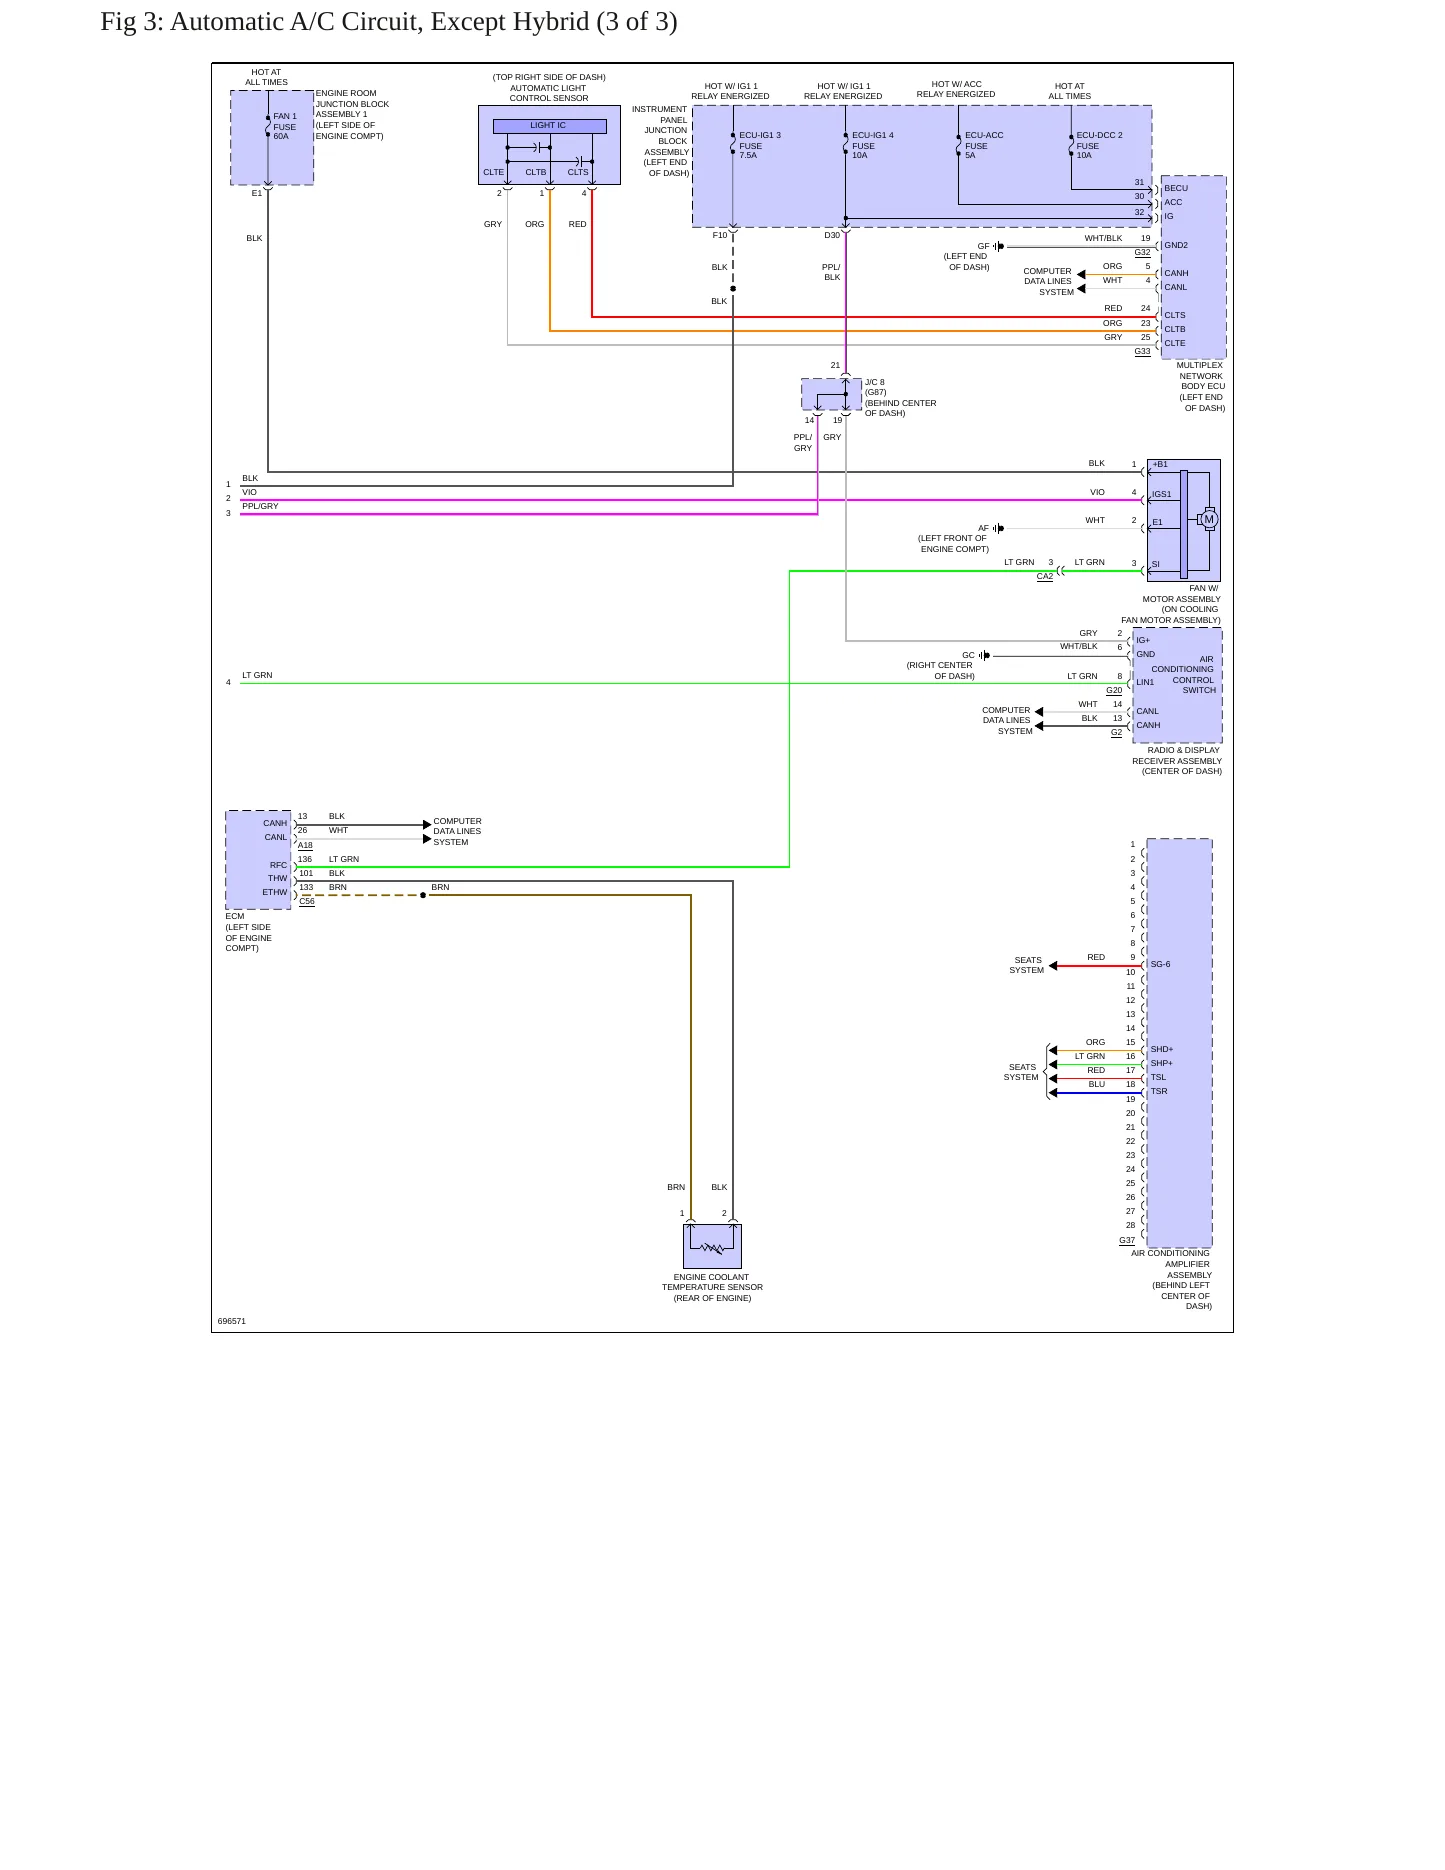Select the CA2 connector reference

point(1045,577)
